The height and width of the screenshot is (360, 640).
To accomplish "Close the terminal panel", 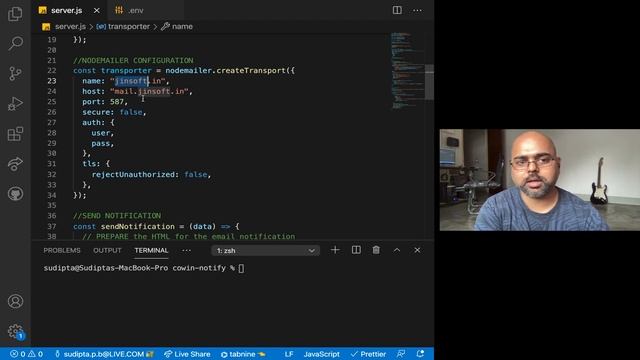I will (417, 250).
